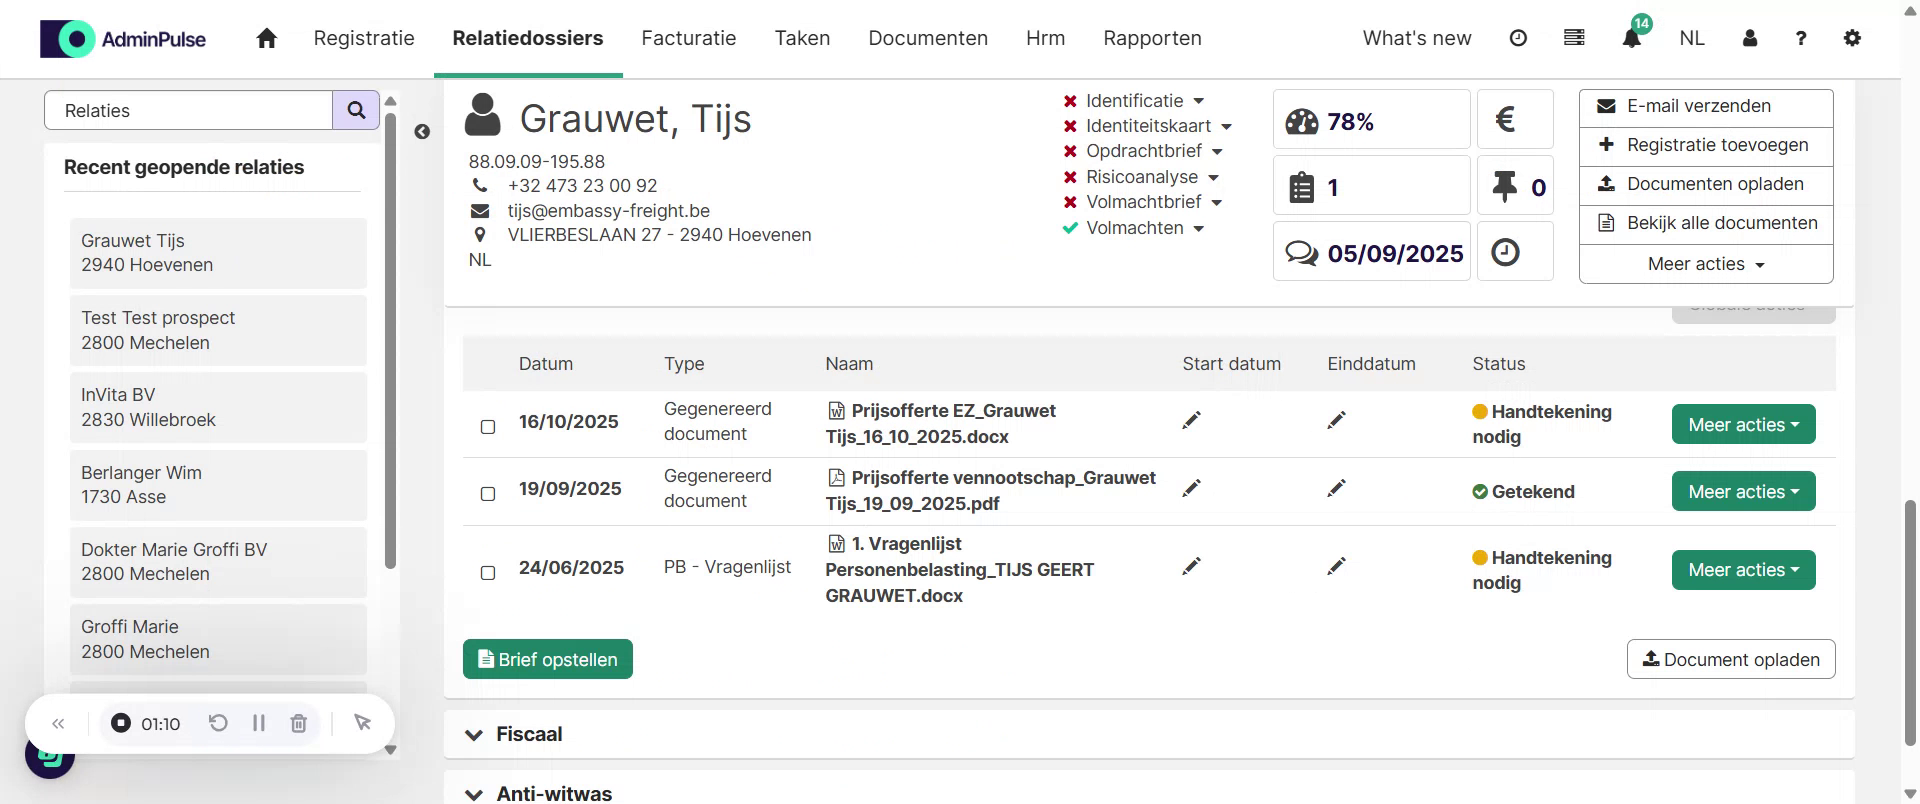Tick checkbox for 19/09/2025 document row

(488, 494)
